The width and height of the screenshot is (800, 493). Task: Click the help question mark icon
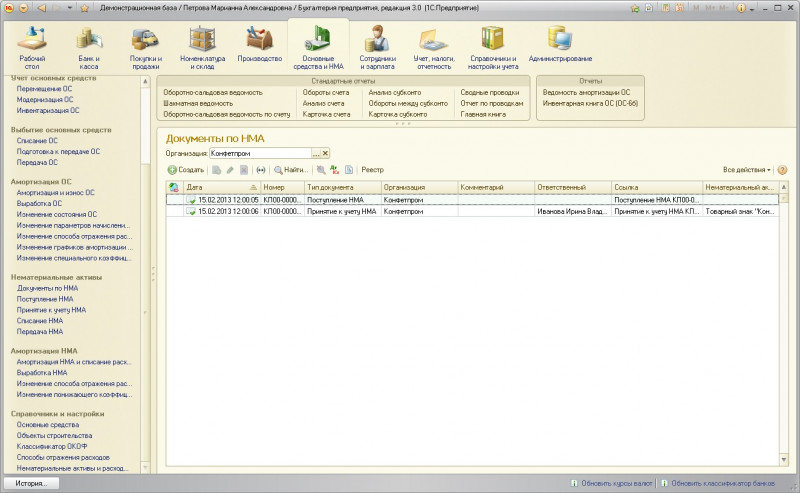click(x=782, y=170)
